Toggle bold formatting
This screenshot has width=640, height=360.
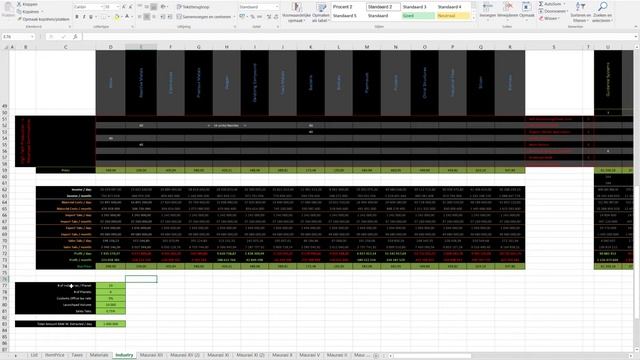coord(77,17)
